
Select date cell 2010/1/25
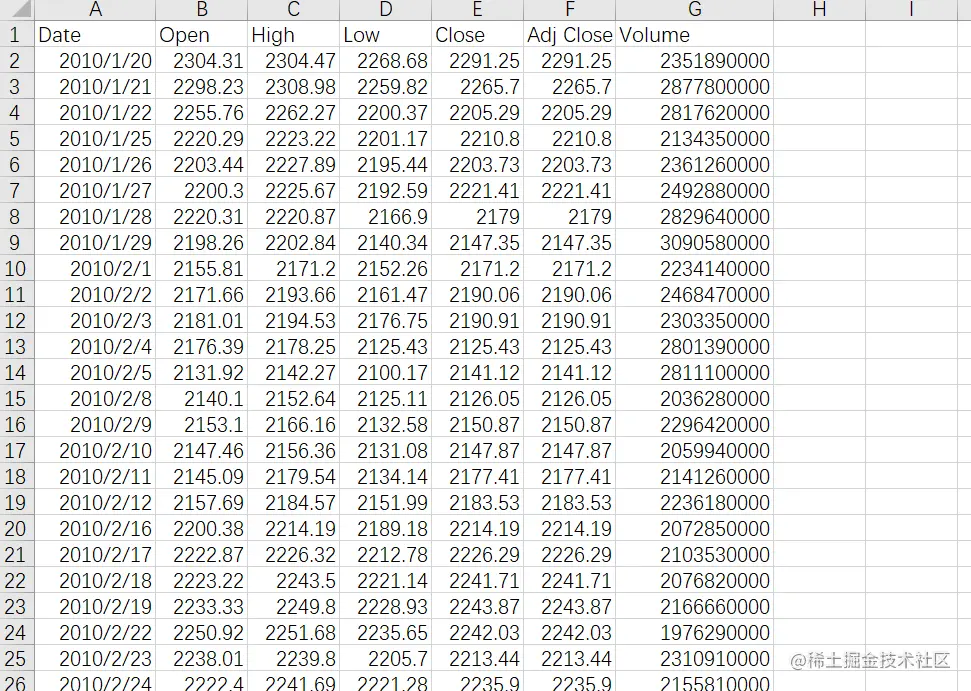click(95, 139)
